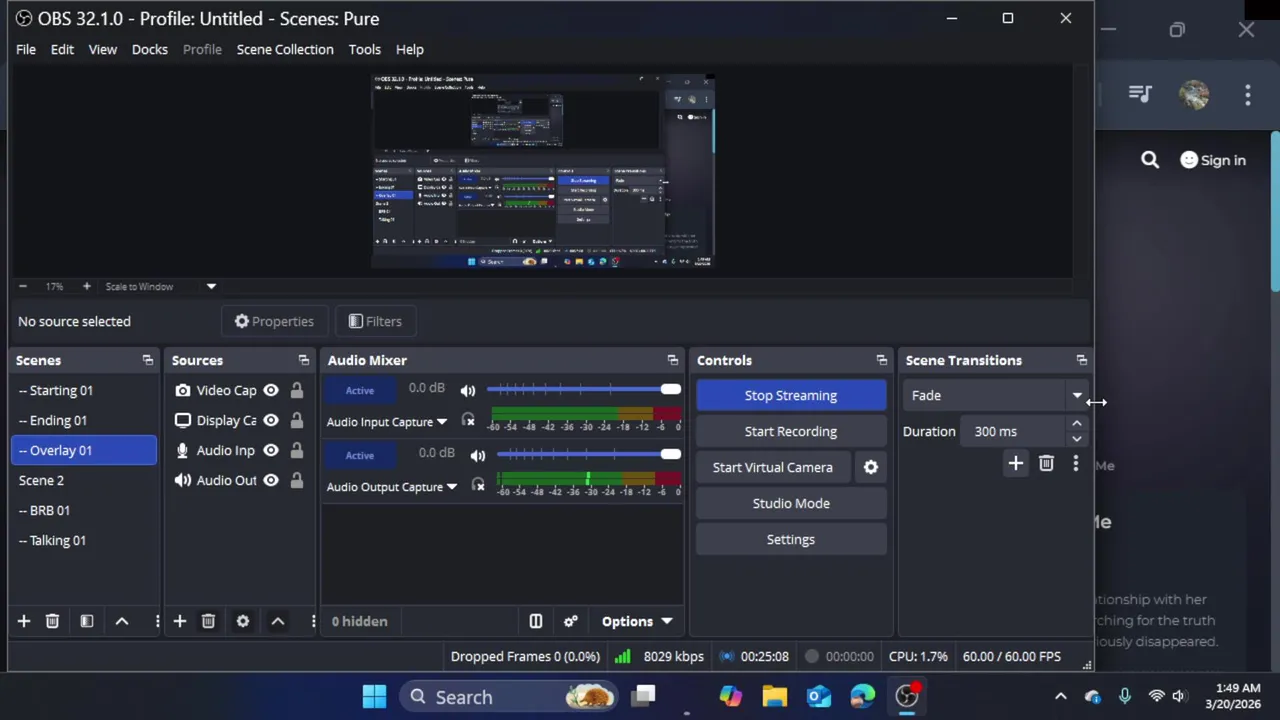Enable Studio Mode
Image resolution: width=1280 pixels, height=720 pixels.
tap(791, 503)
